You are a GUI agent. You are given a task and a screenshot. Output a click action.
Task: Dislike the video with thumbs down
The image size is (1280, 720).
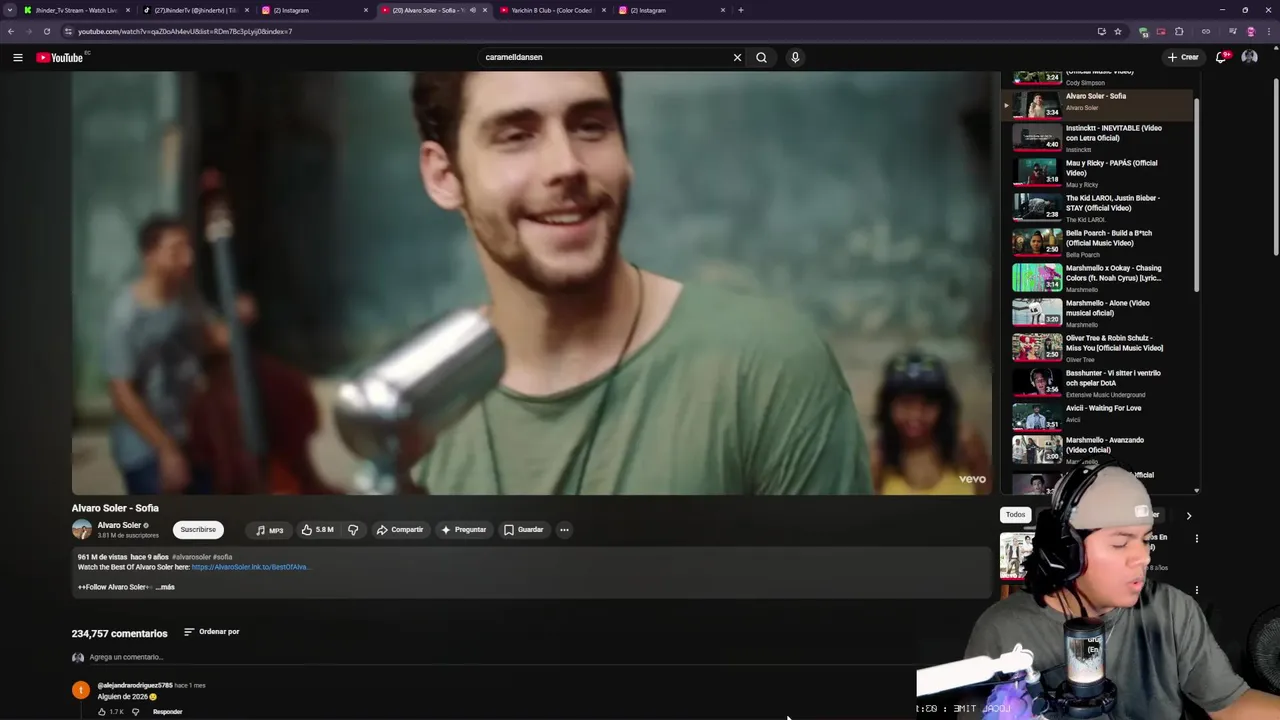click(353, 530)
